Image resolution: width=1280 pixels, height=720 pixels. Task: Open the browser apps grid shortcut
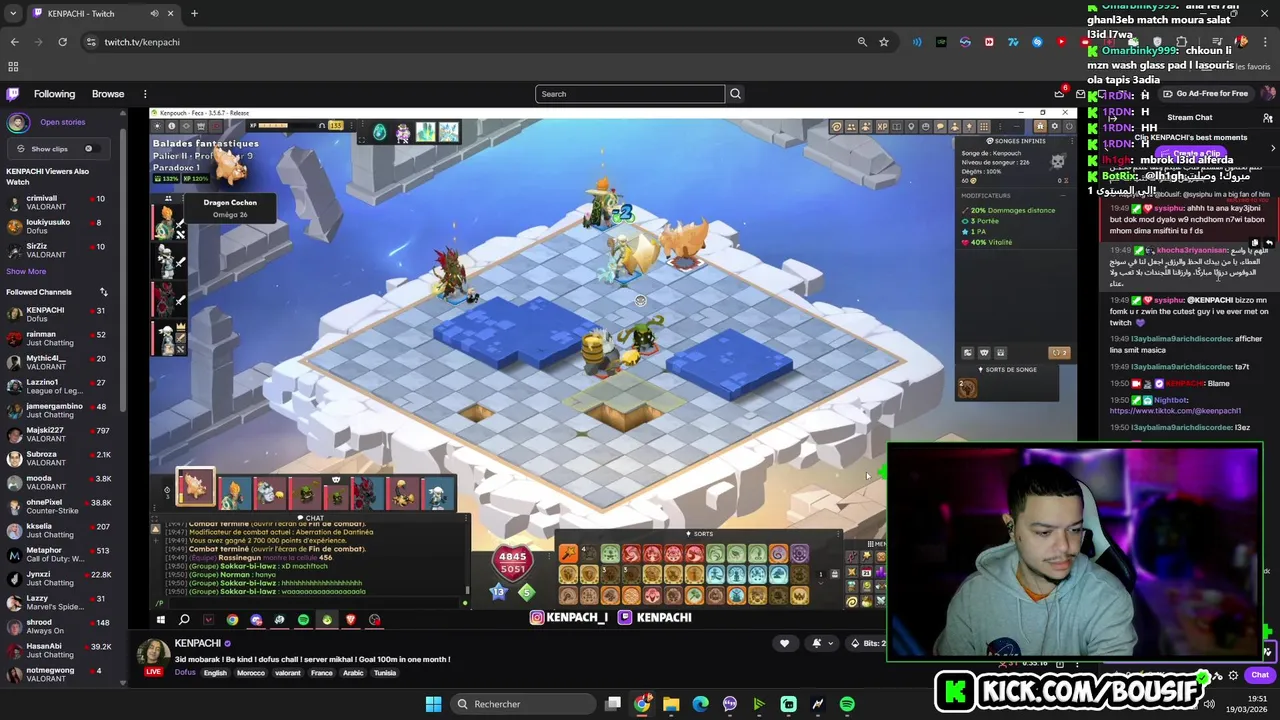[x=13, y=67]
